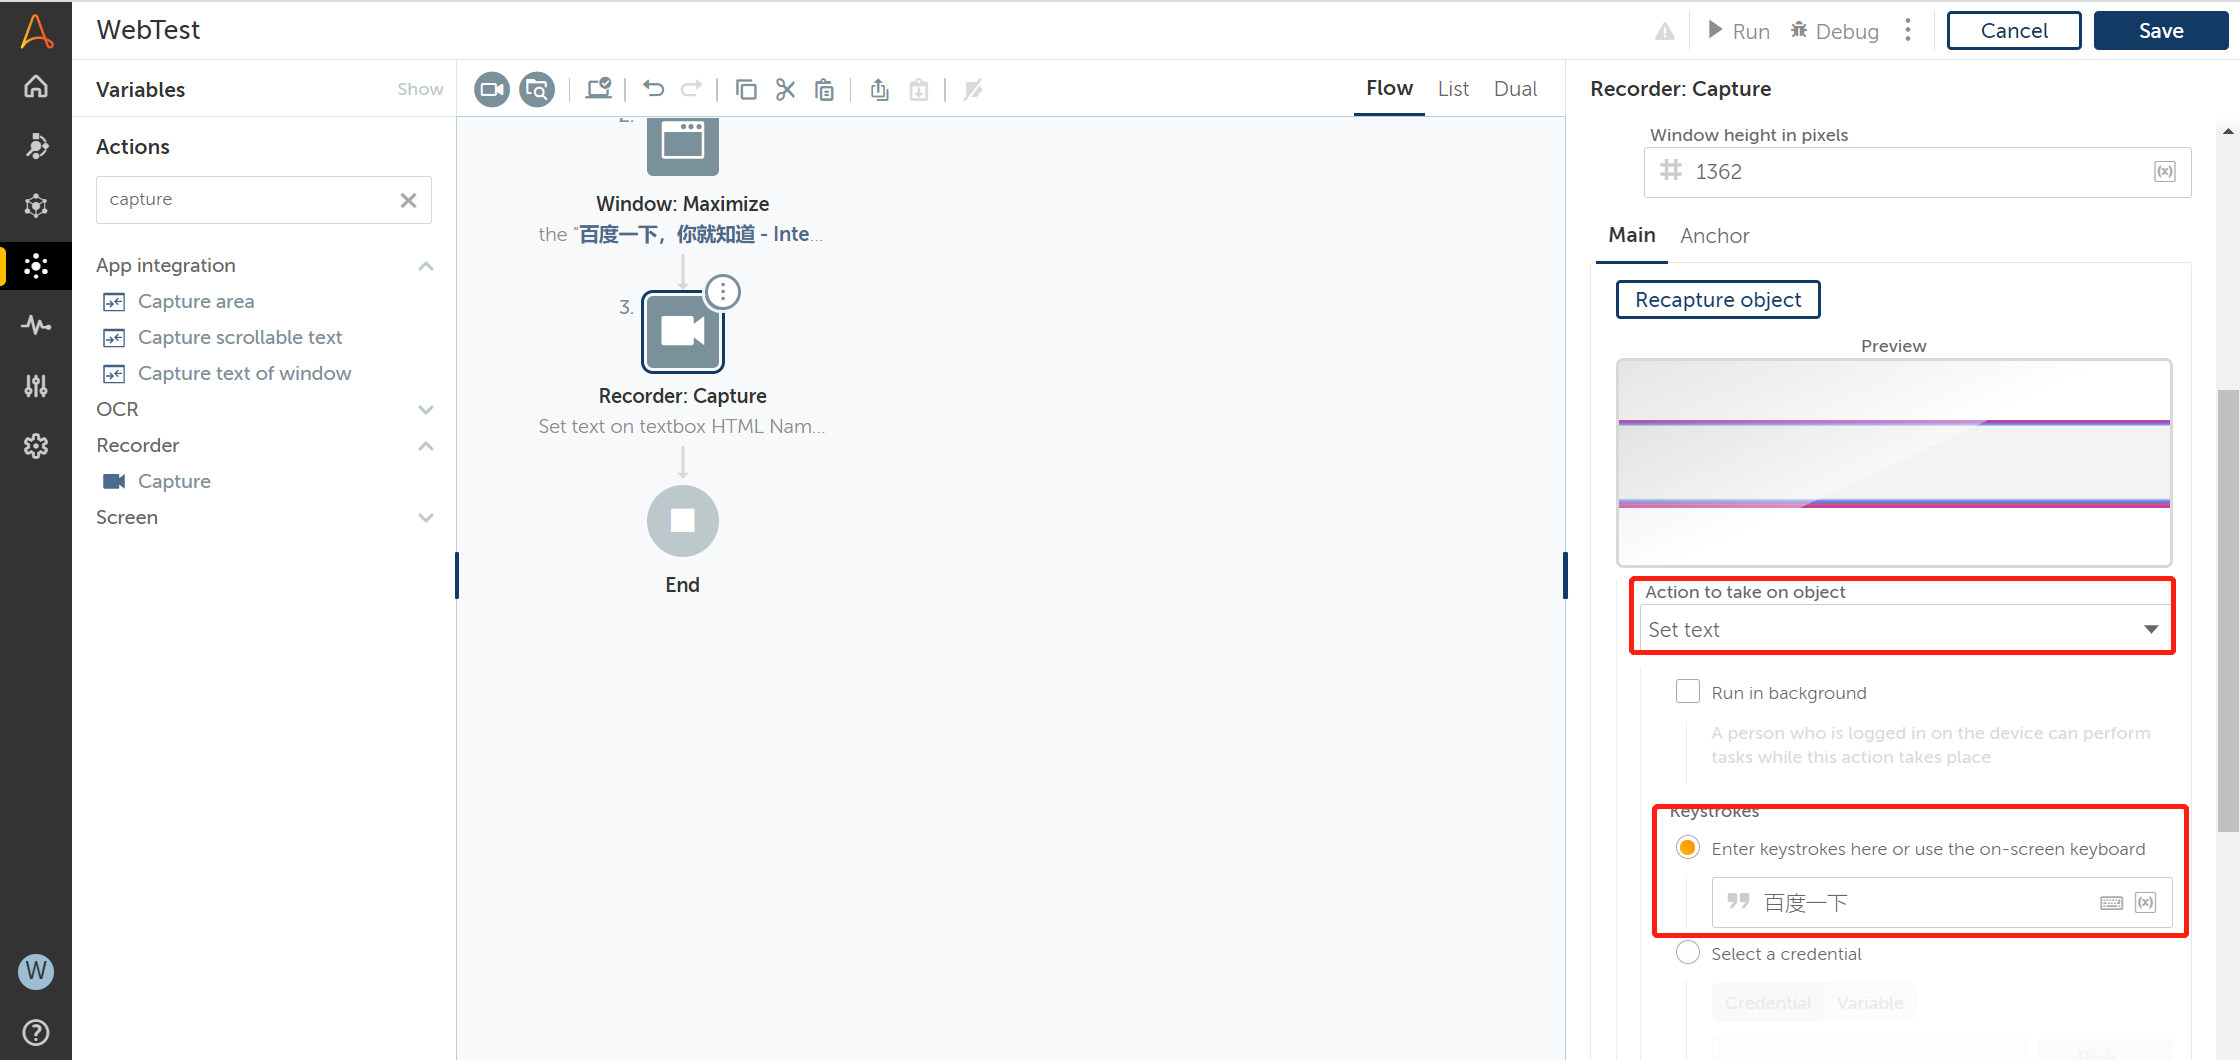The height and width of the screenshot is (1060, 2240).
Task: Click the warning triangle icon
Action: coord(1665,31)
